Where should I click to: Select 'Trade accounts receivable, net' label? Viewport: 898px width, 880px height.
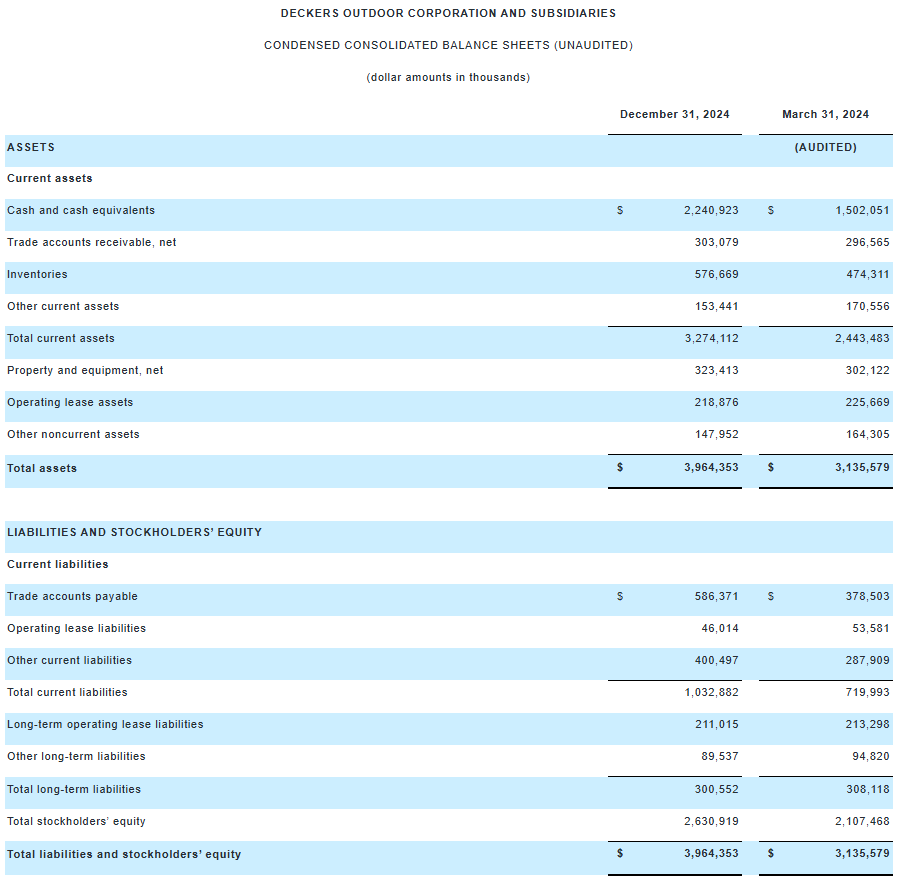(x=92, y=242)
